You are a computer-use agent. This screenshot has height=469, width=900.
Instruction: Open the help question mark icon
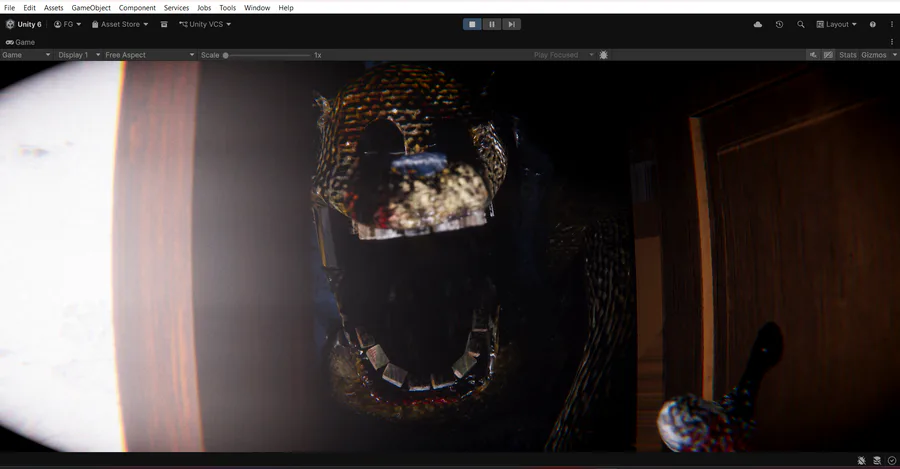point(872,24)
